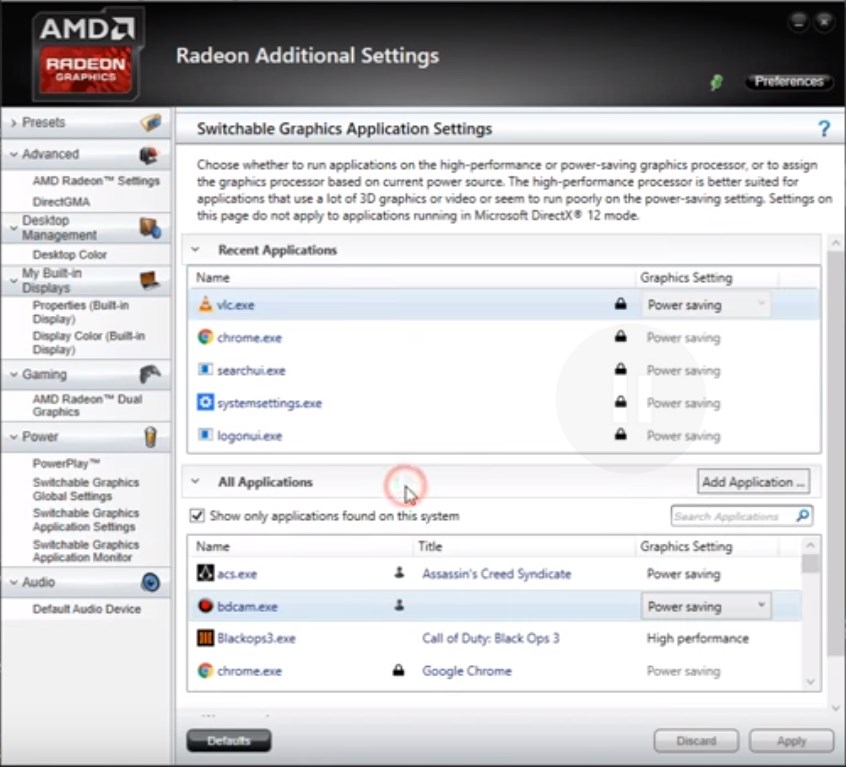Click the Blackops3.exe game icon

205,638
